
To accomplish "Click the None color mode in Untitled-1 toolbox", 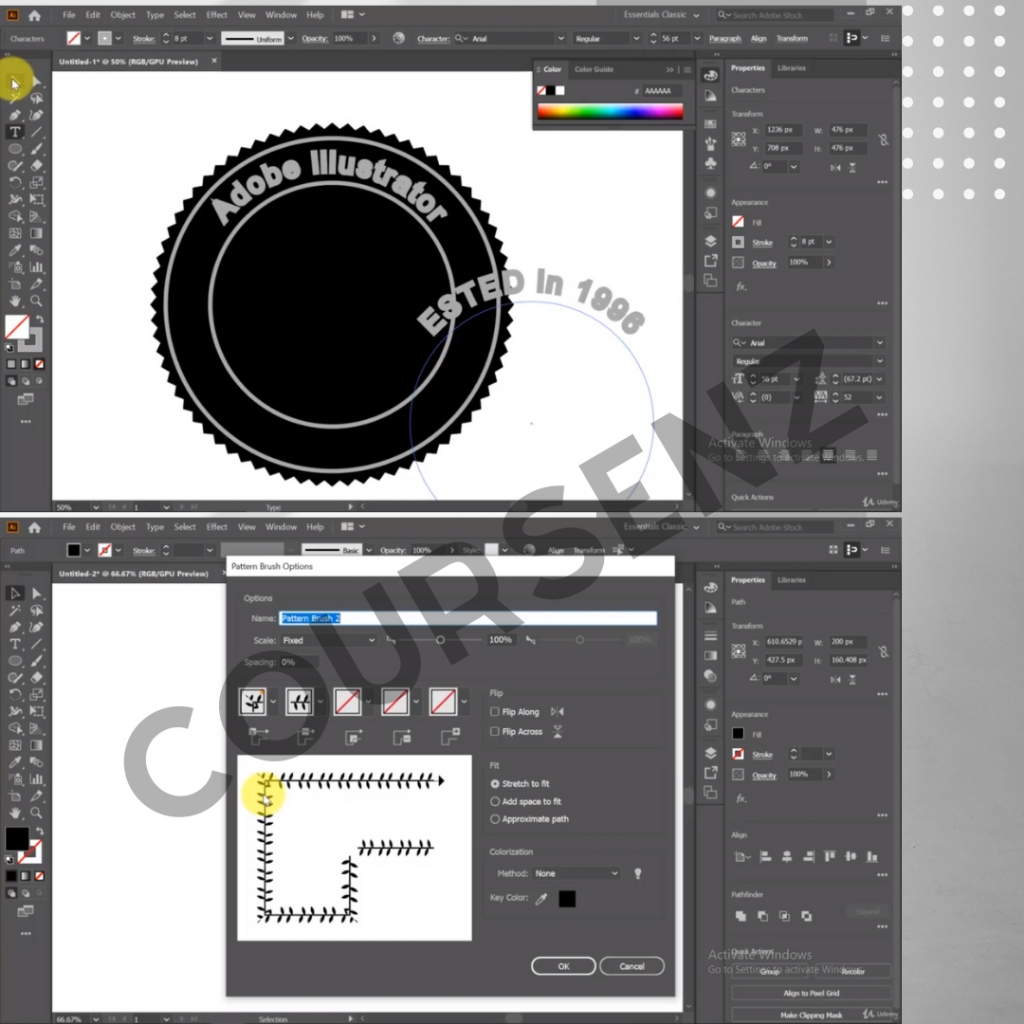I will point(39,364).
